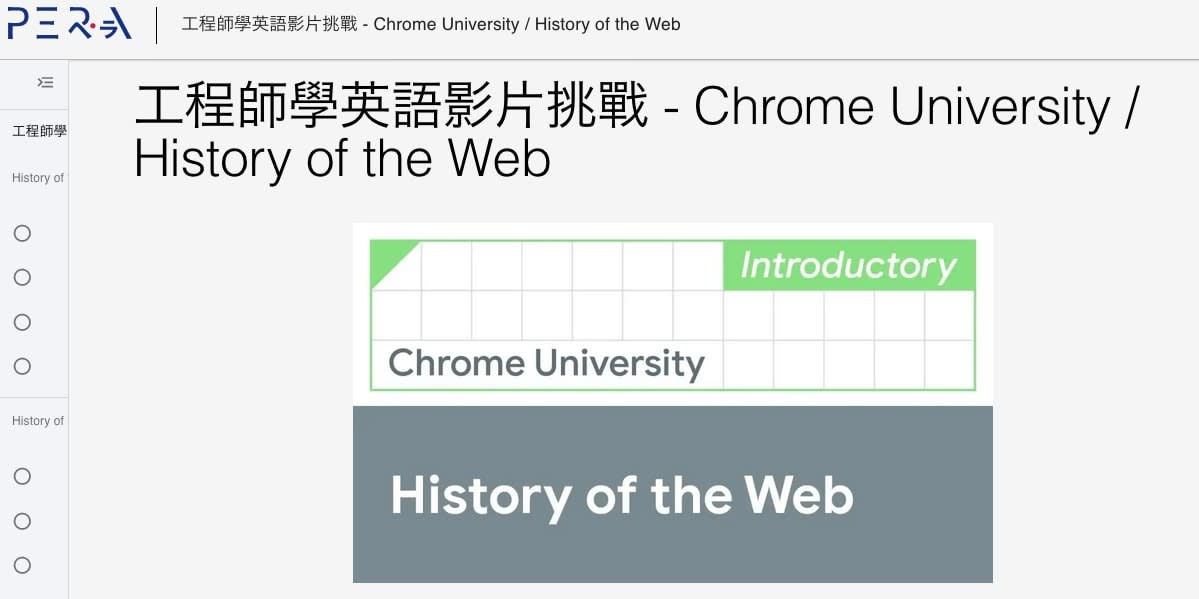Screen dimensions: 1199x599
Task: Toggle the third lesson circle in sidebar
Action: (x=21, y=322)
